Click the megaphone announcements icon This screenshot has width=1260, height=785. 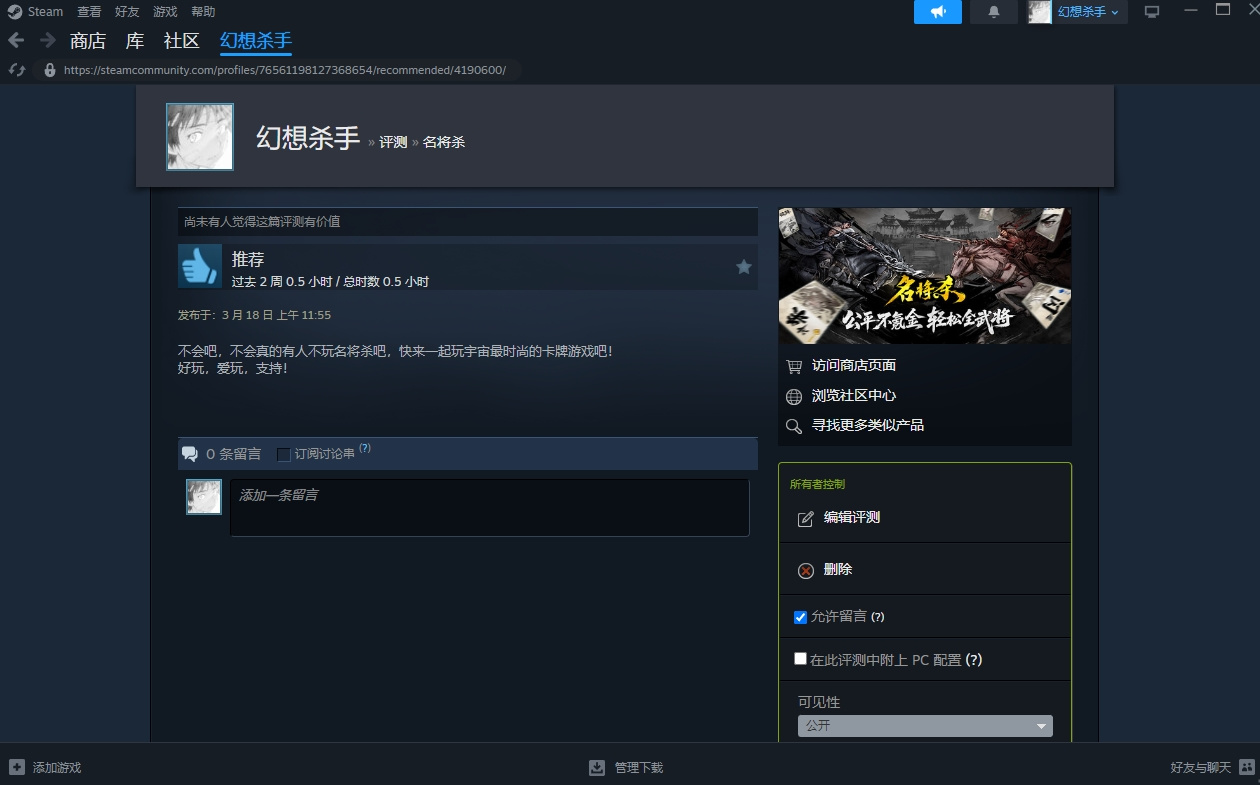tap(938, 12)
